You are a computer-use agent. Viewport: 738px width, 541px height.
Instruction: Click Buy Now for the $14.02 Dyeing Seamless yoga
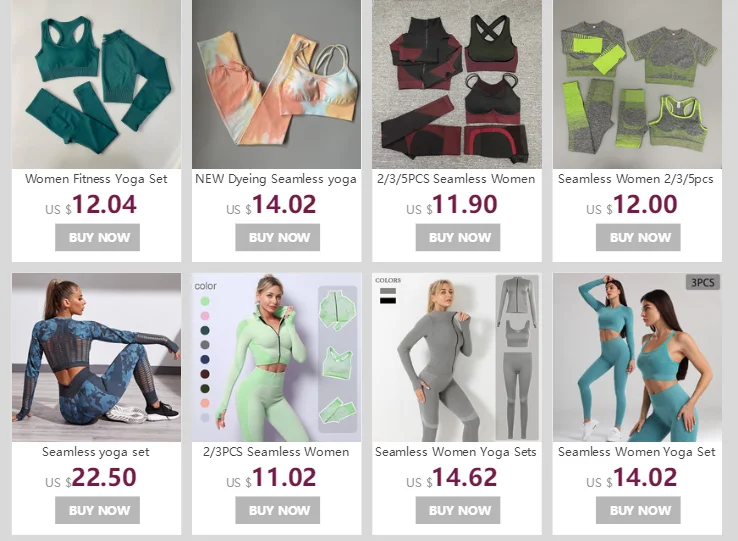coord(278,237)
